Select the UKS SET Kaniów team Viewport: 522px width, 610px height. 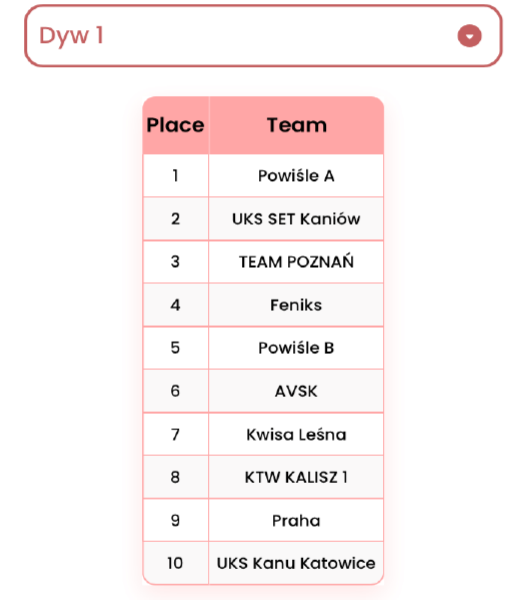pos(296,219)
